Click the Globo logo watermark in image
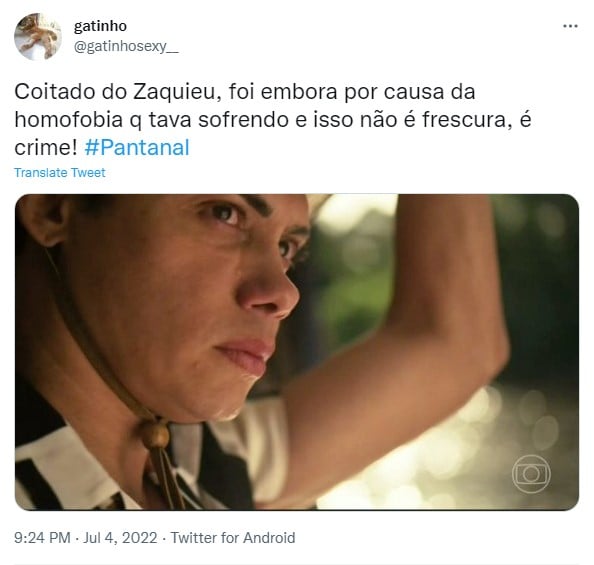 coord(531,474)
